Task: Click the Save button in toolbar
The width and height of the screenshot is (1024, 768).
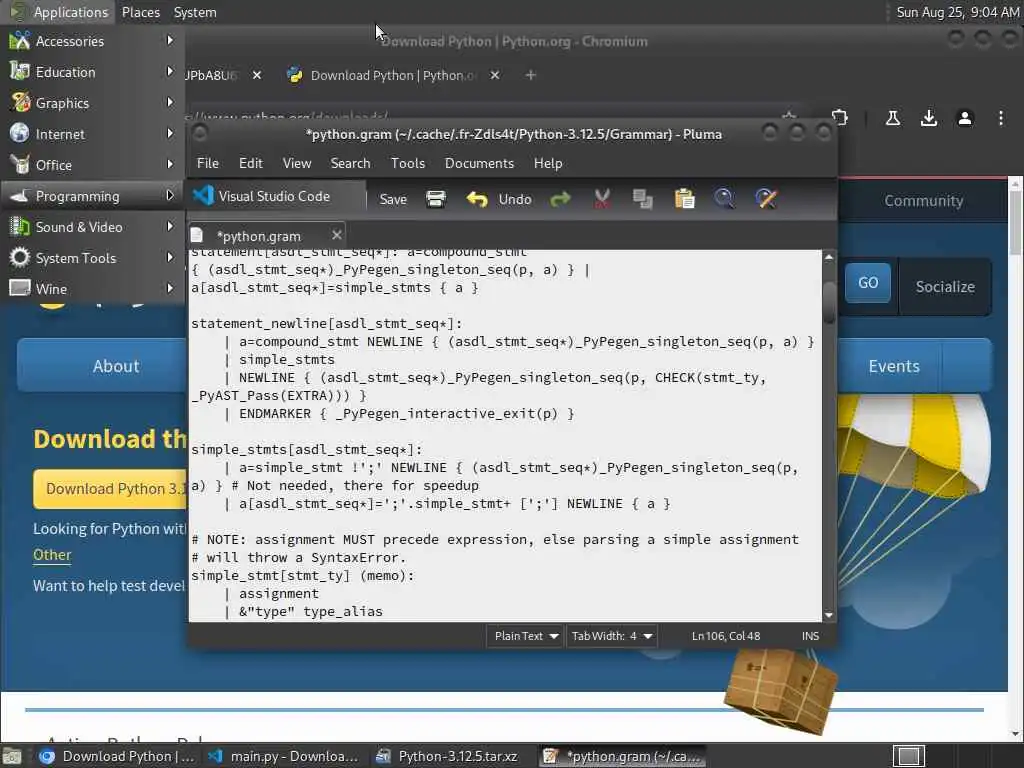Action: (x=393, y=199)
